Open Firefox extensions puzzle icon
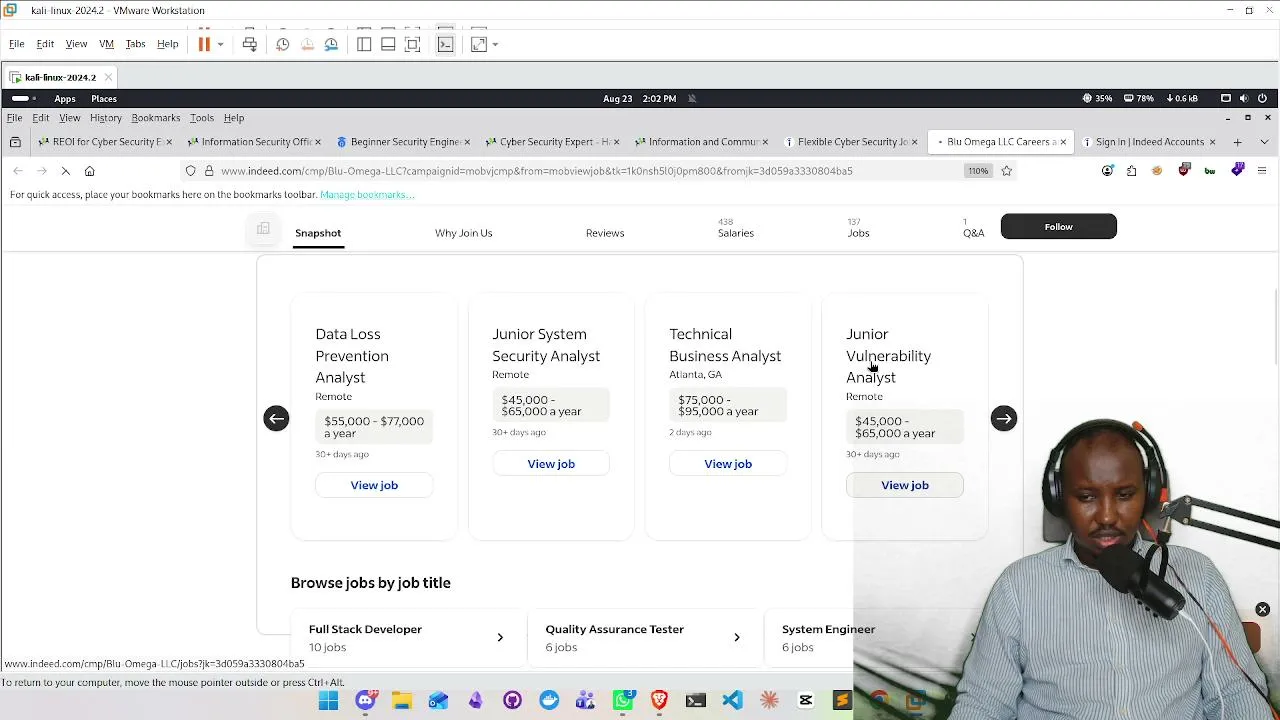Viewport: 1280px width, 720px height. (x=1132, y=171)
